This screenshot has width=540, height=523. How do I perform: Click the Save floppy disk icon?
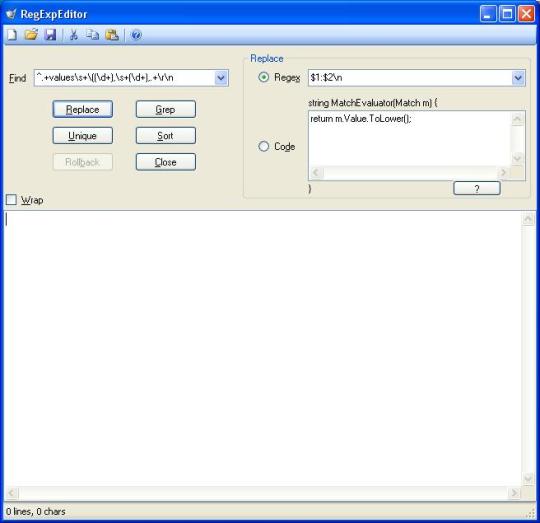(51, 35)
